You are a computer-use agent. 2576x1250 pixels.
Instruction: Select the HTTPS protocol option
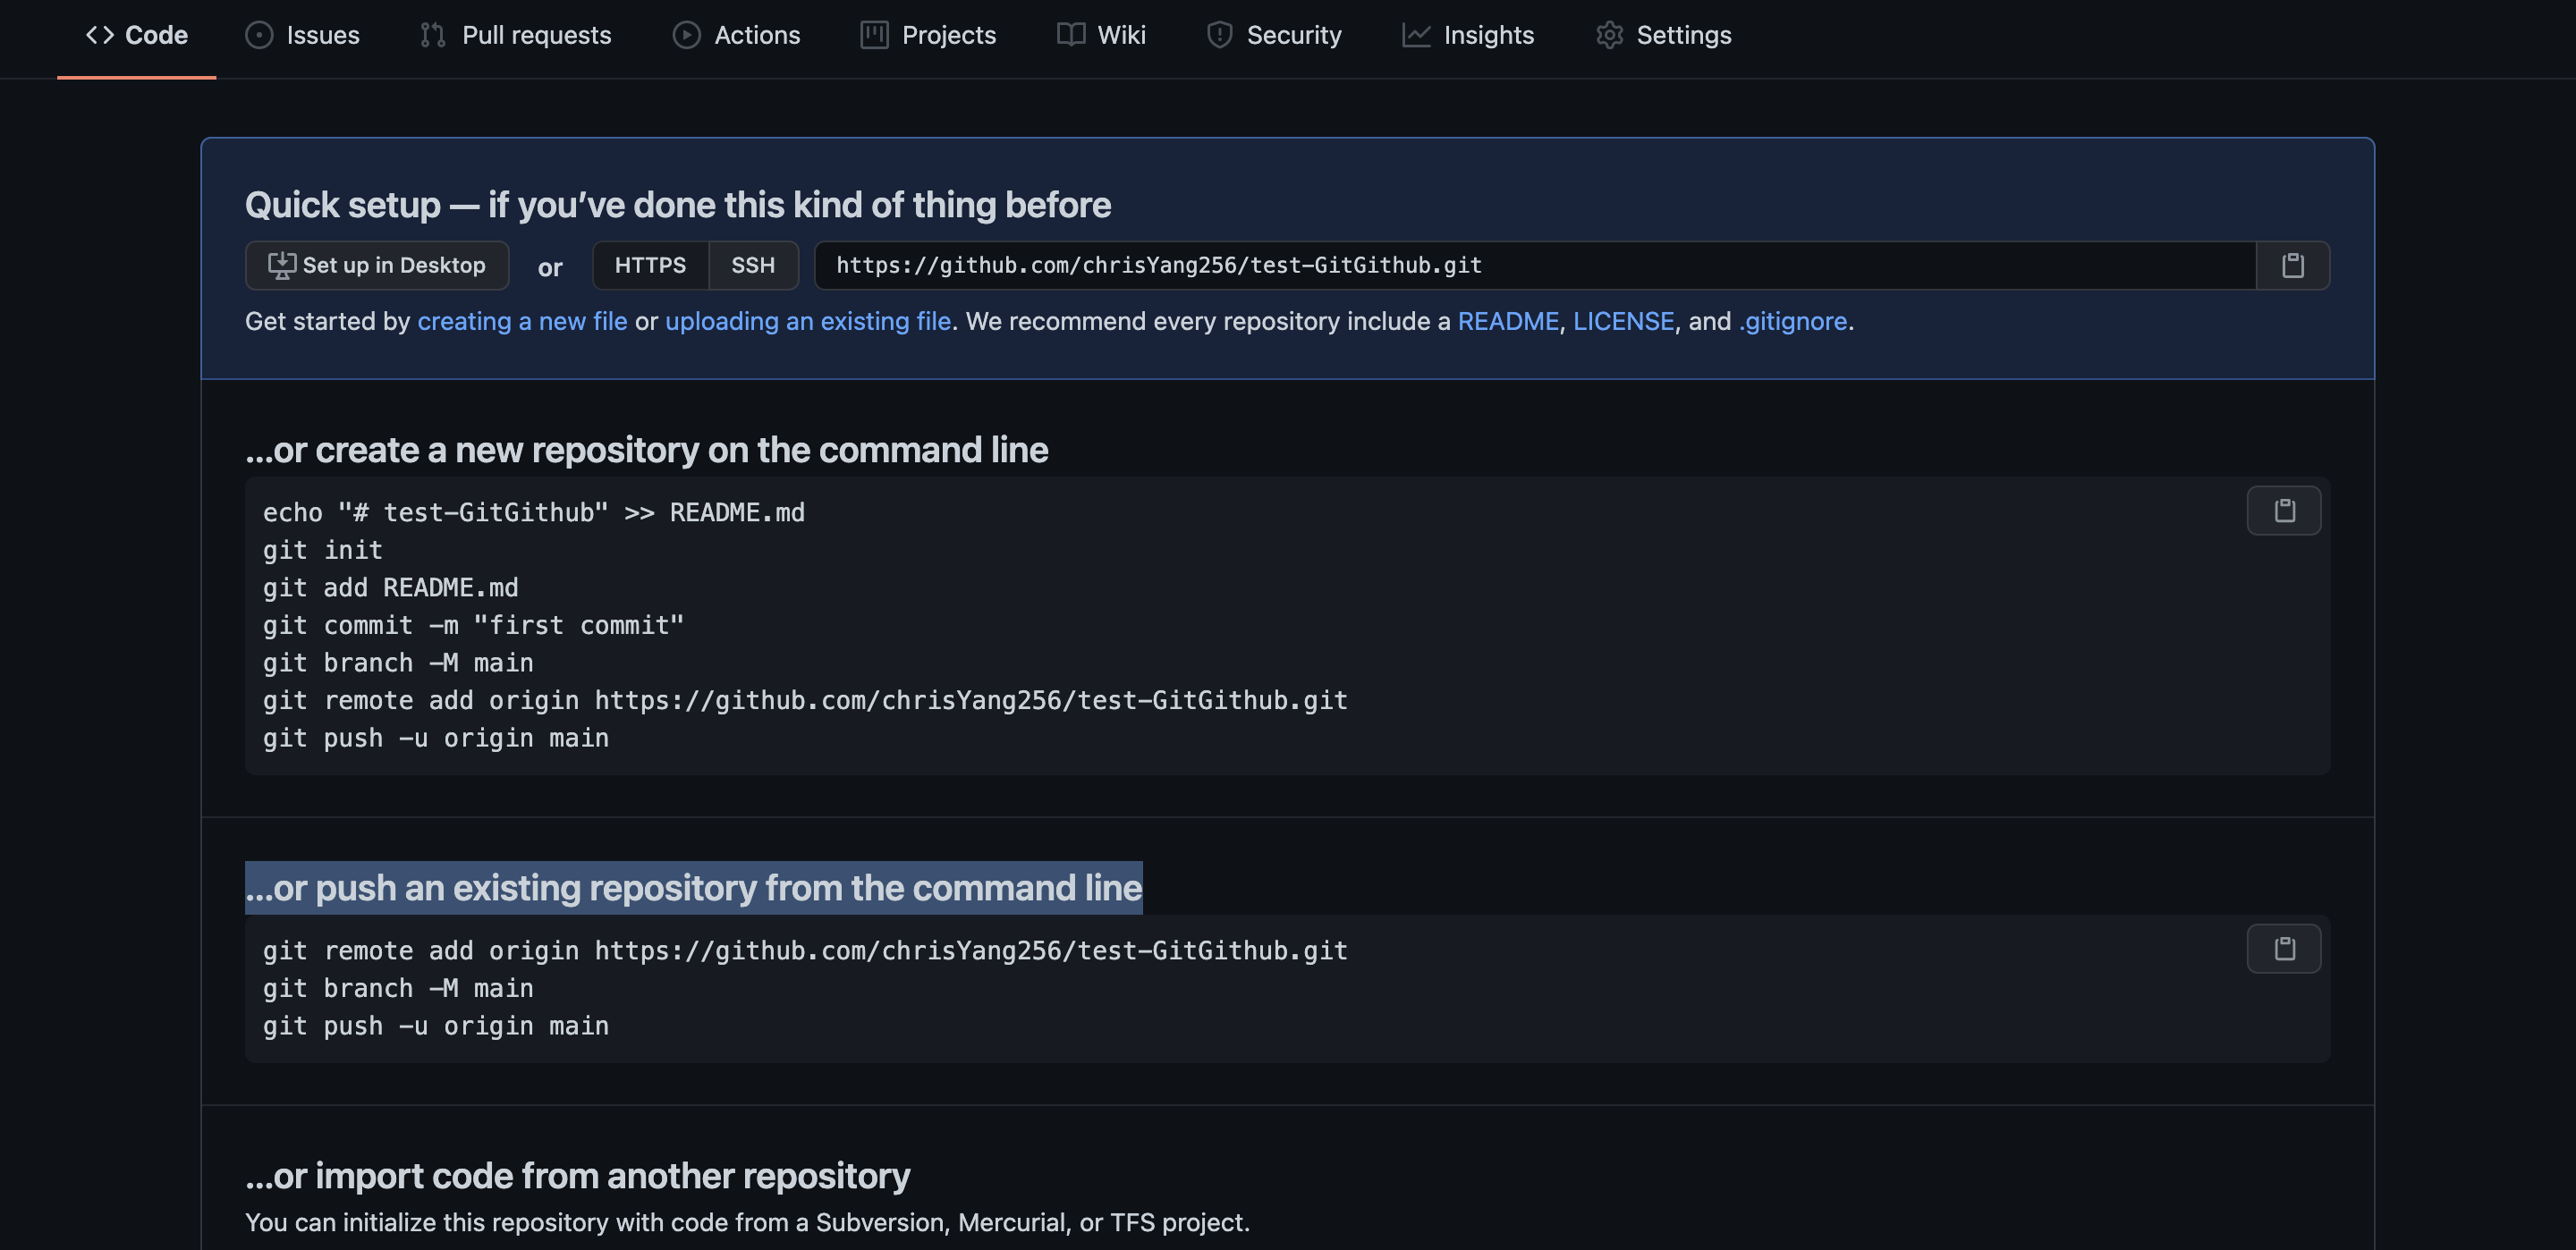click(650, 265)
